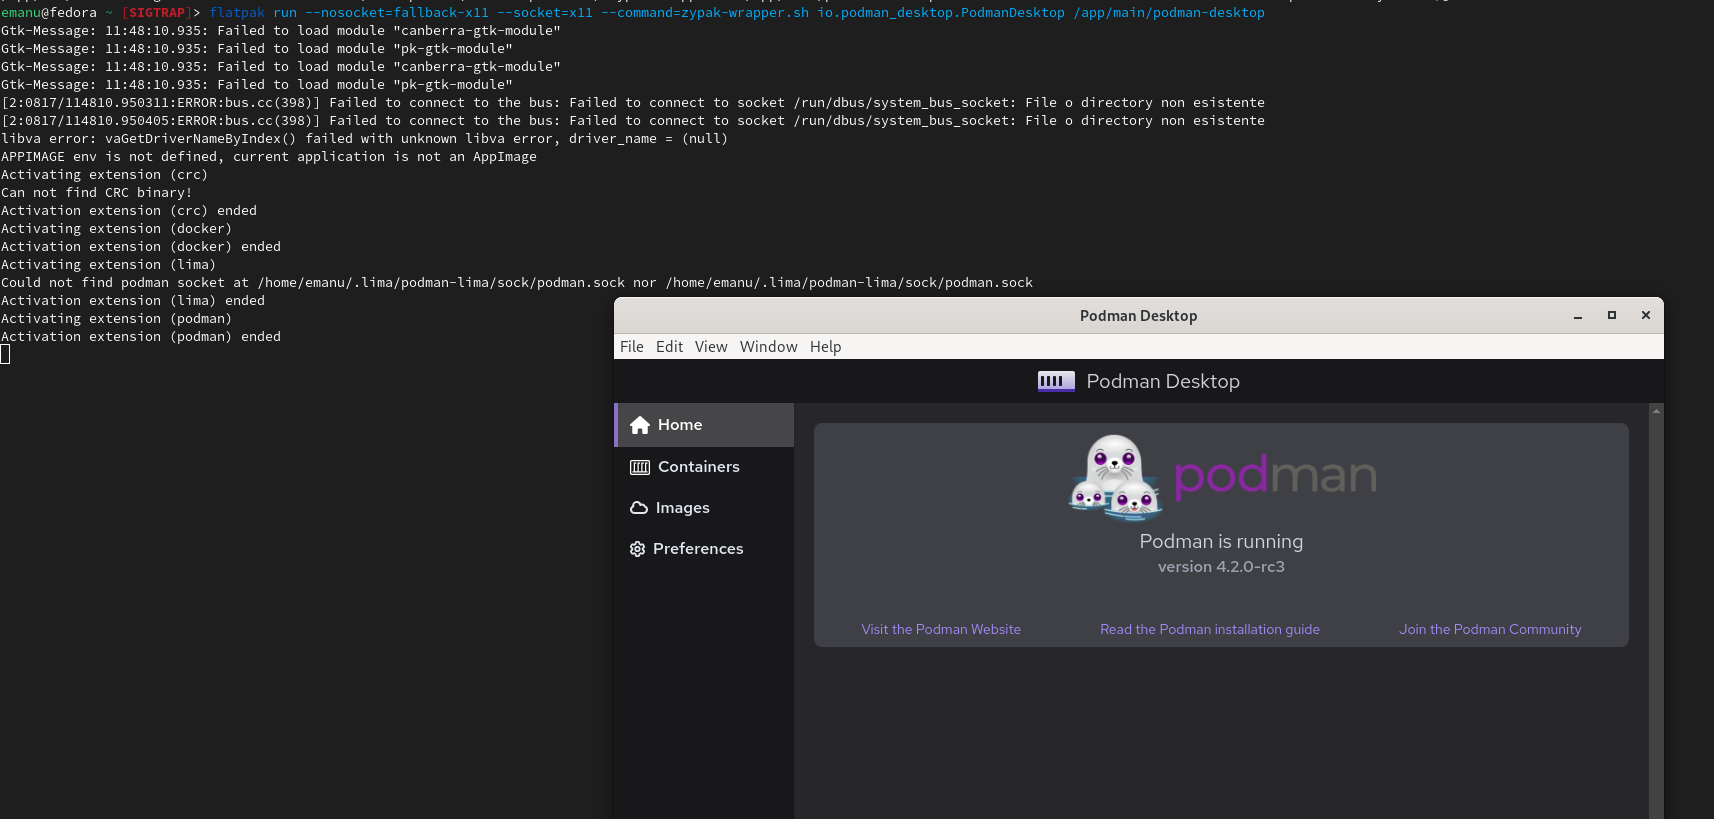The image size is (1714, 819).
Task: Click the Podman Desktop window title bar text
Action: pyautogui.click(x=1138, y=316)
